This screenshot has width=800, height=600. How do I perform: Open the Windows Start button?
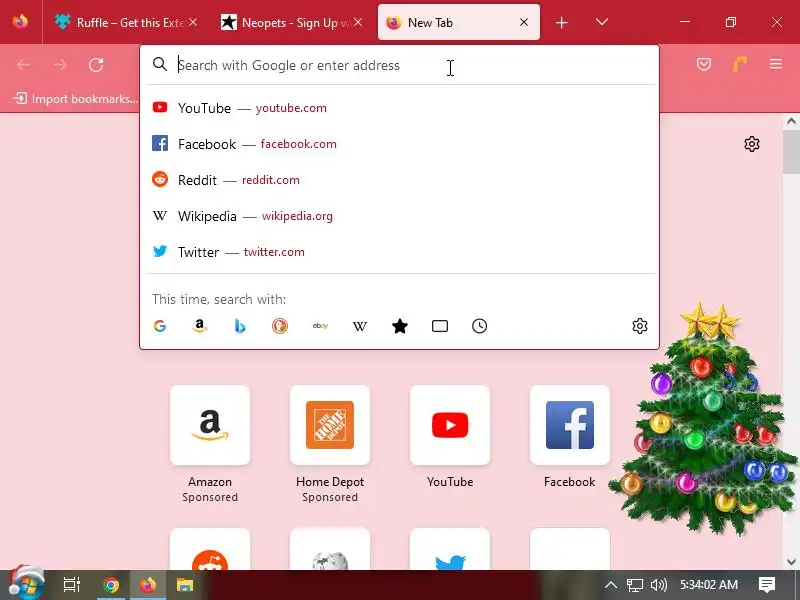coord(26,584)
